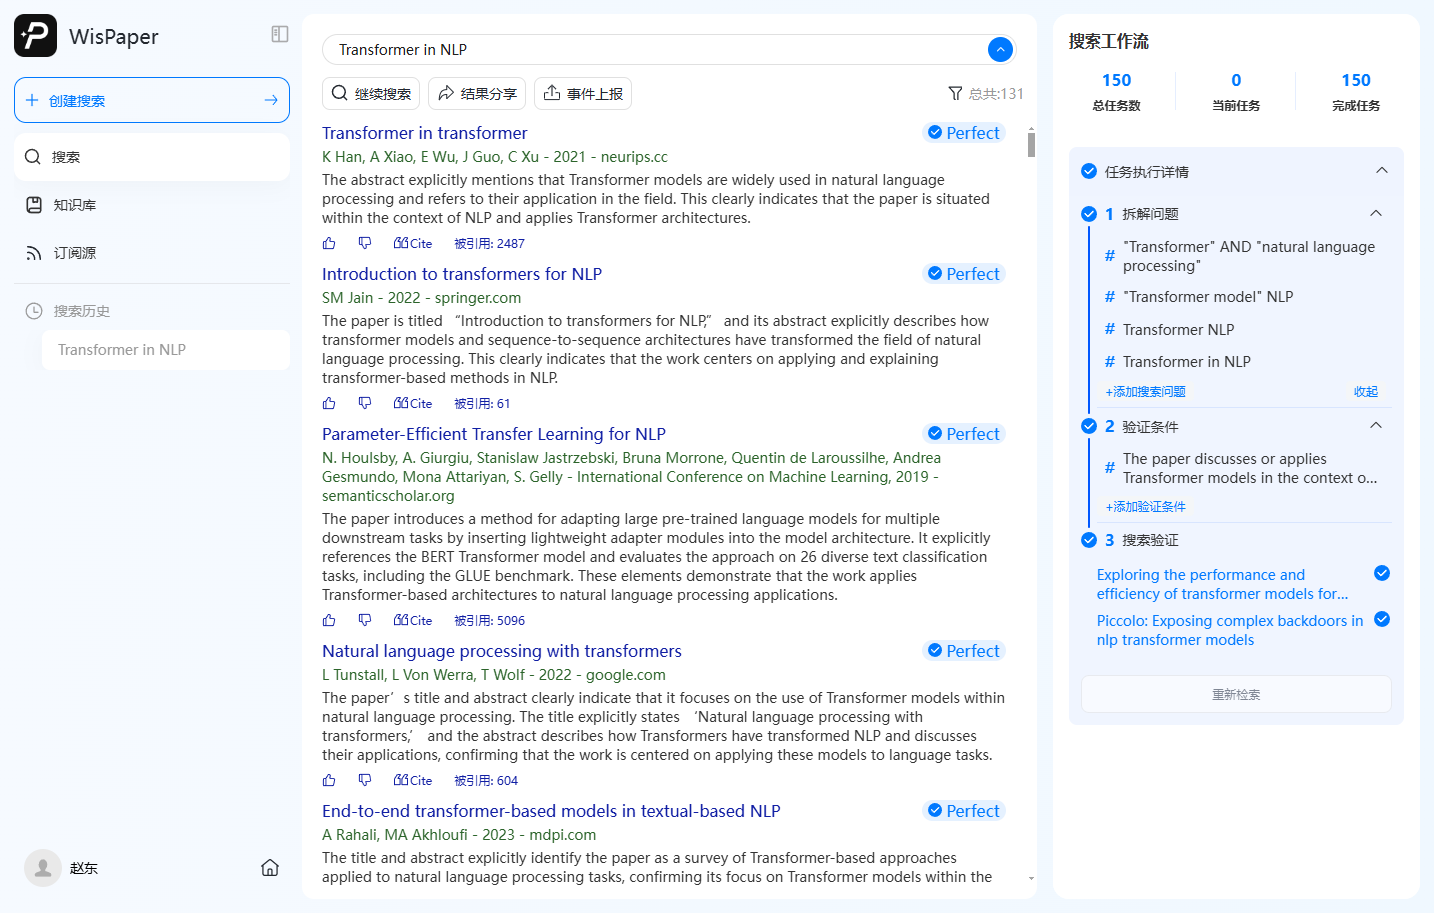
Task: Dislike Parameter-Efficient Transfer Learning paper
Action: [365, 620]
